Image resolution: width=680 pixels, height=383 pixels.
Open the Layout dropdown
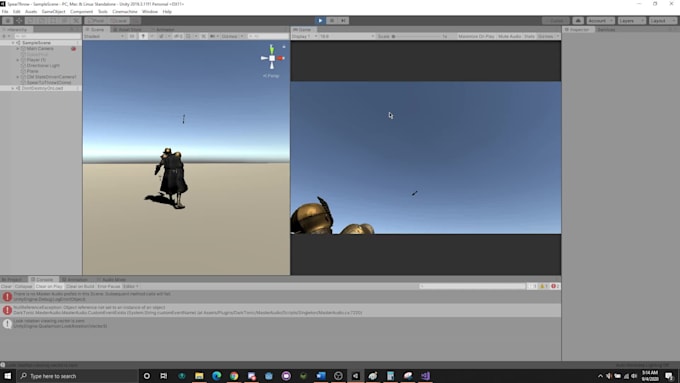click(x=663, y=20)
